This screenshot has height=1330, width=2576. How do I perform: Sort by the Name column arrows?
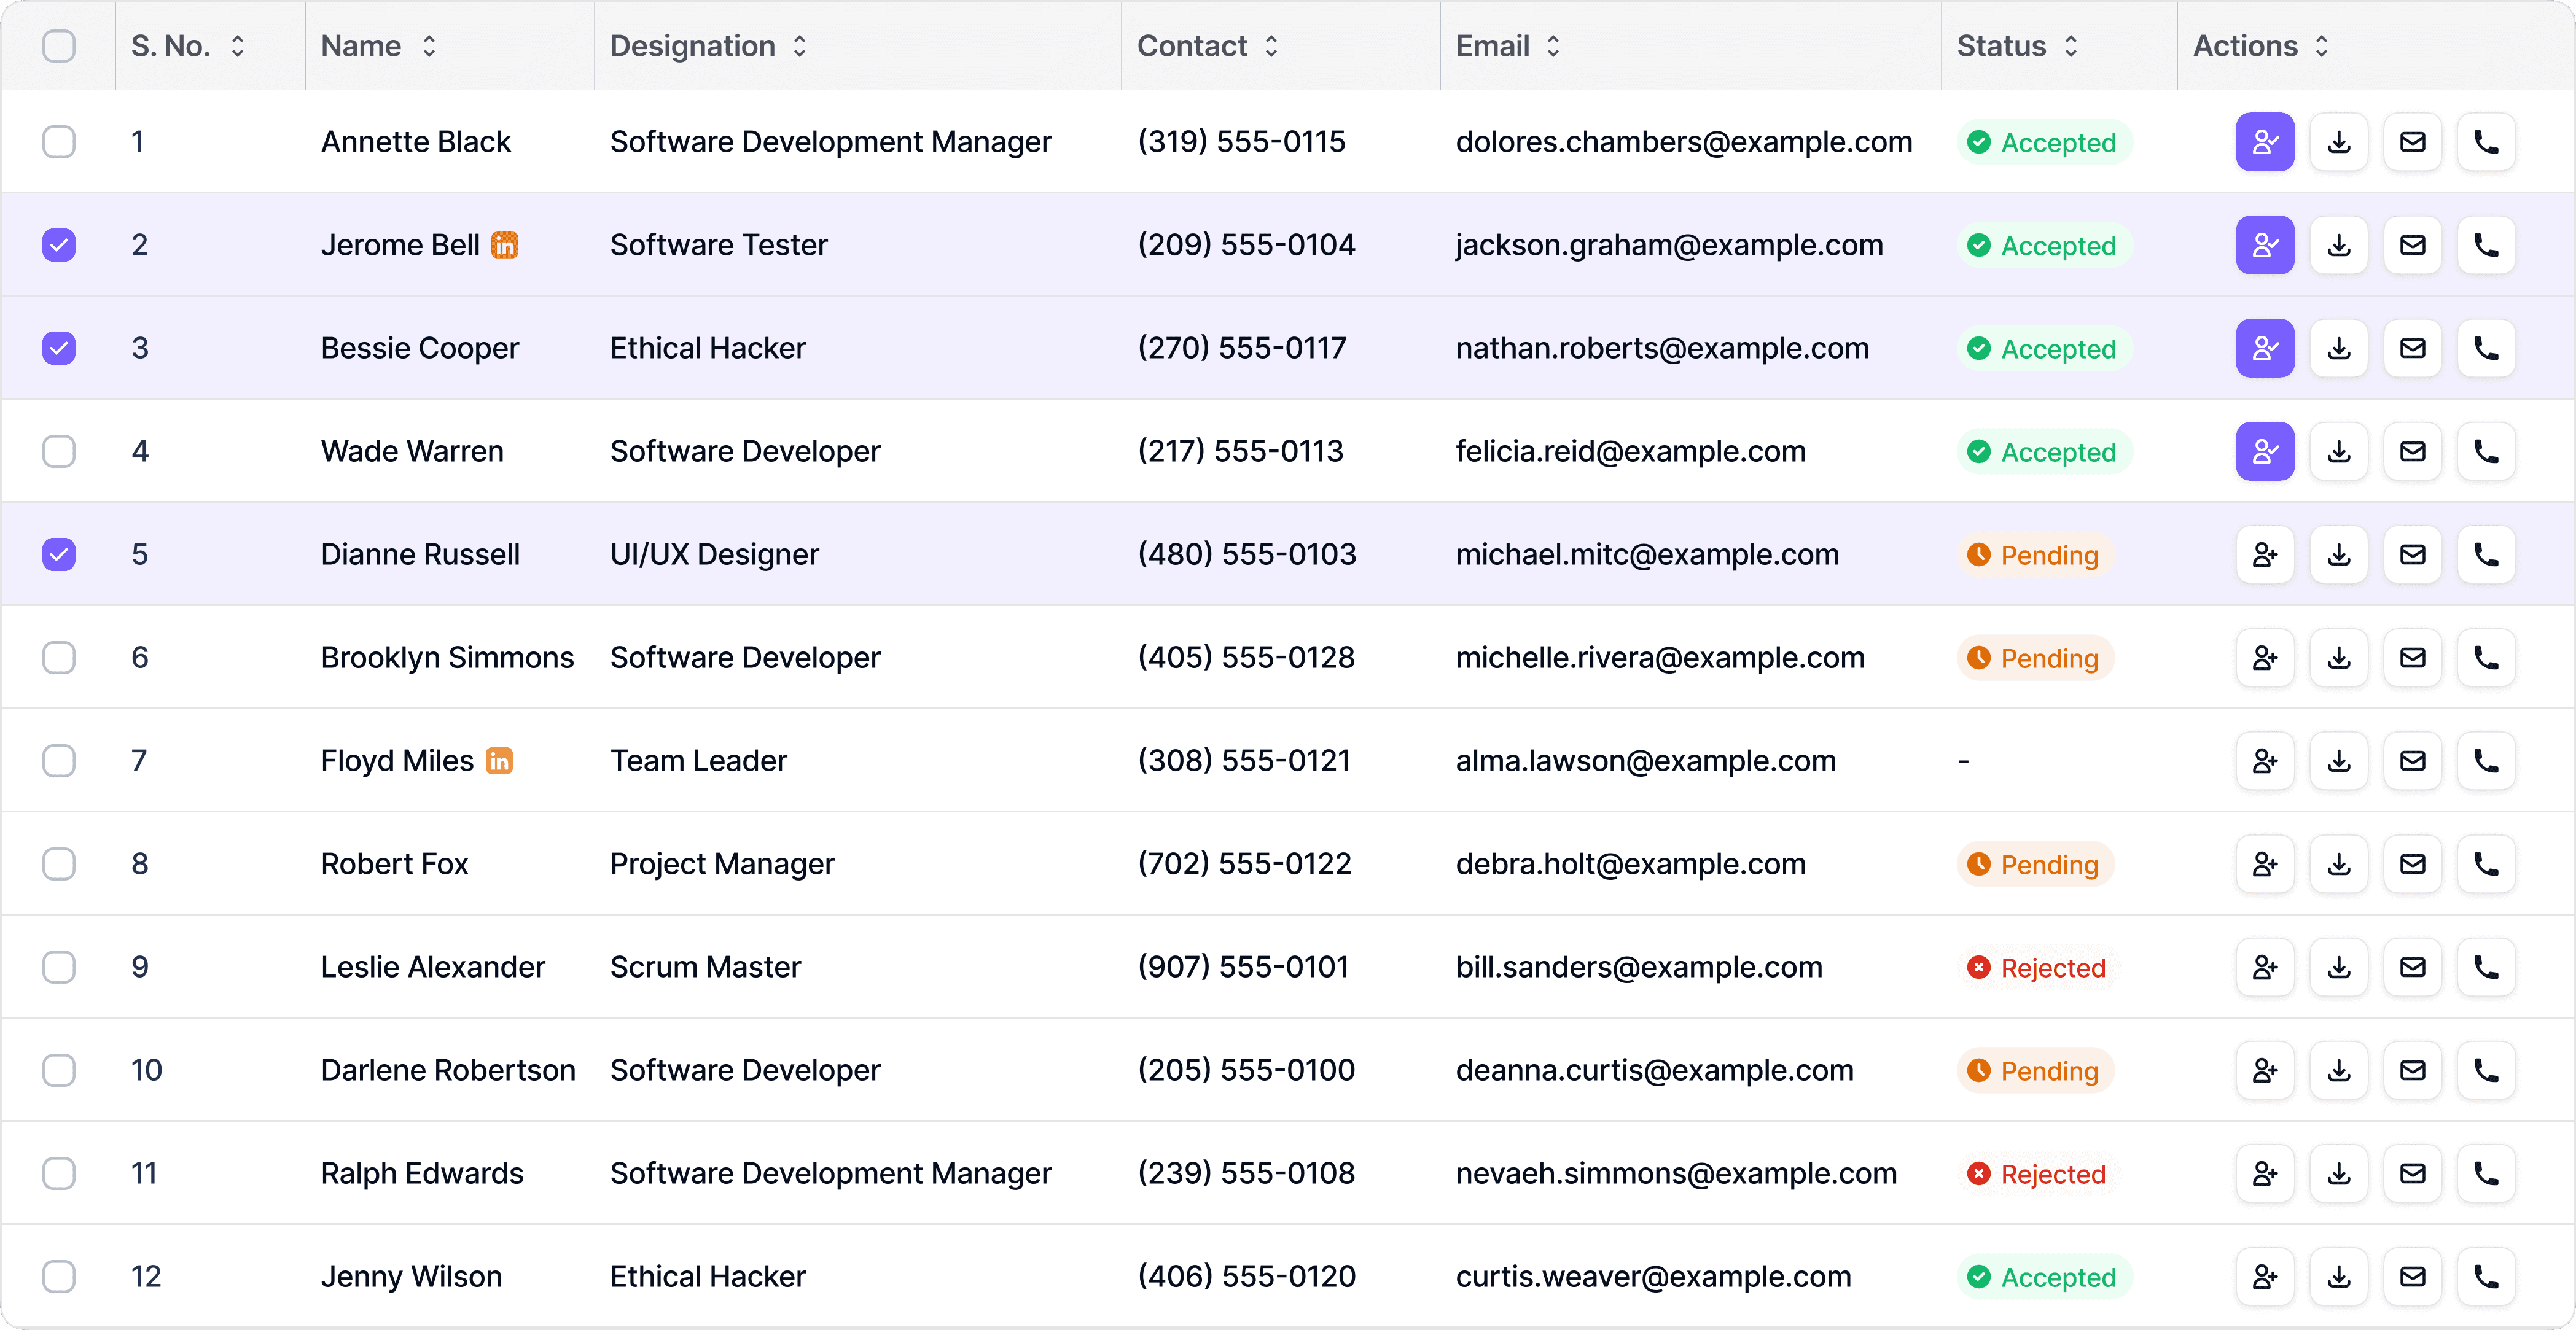429,46
